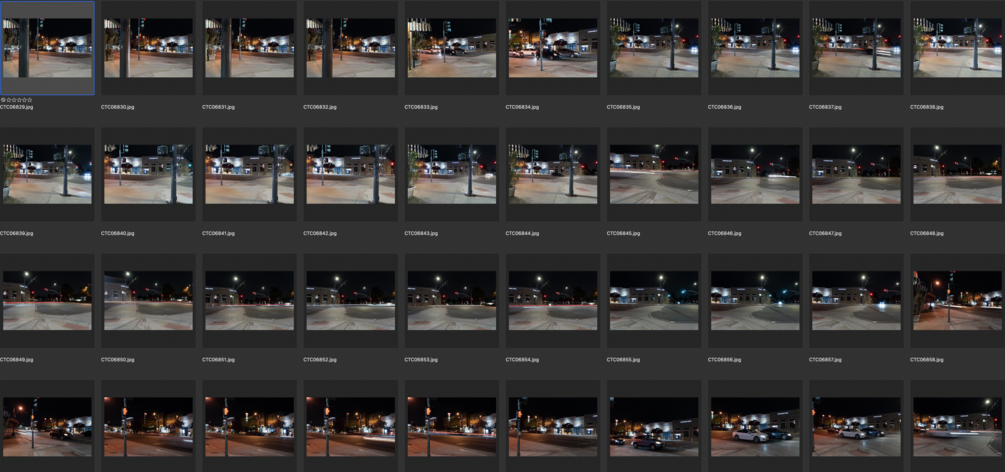
Task: Click the file name CTC06843.jpg
Action: (420, 233)
